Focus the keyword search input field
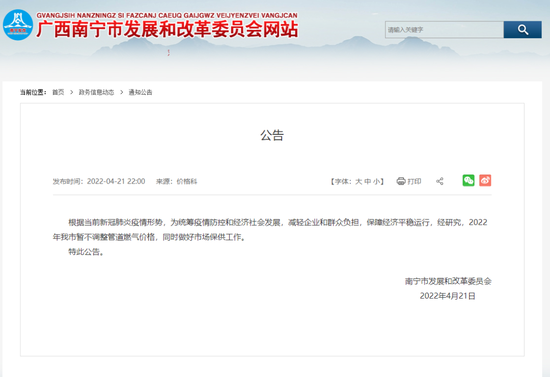Screen dimensions: 550x377 click(444, 30)
